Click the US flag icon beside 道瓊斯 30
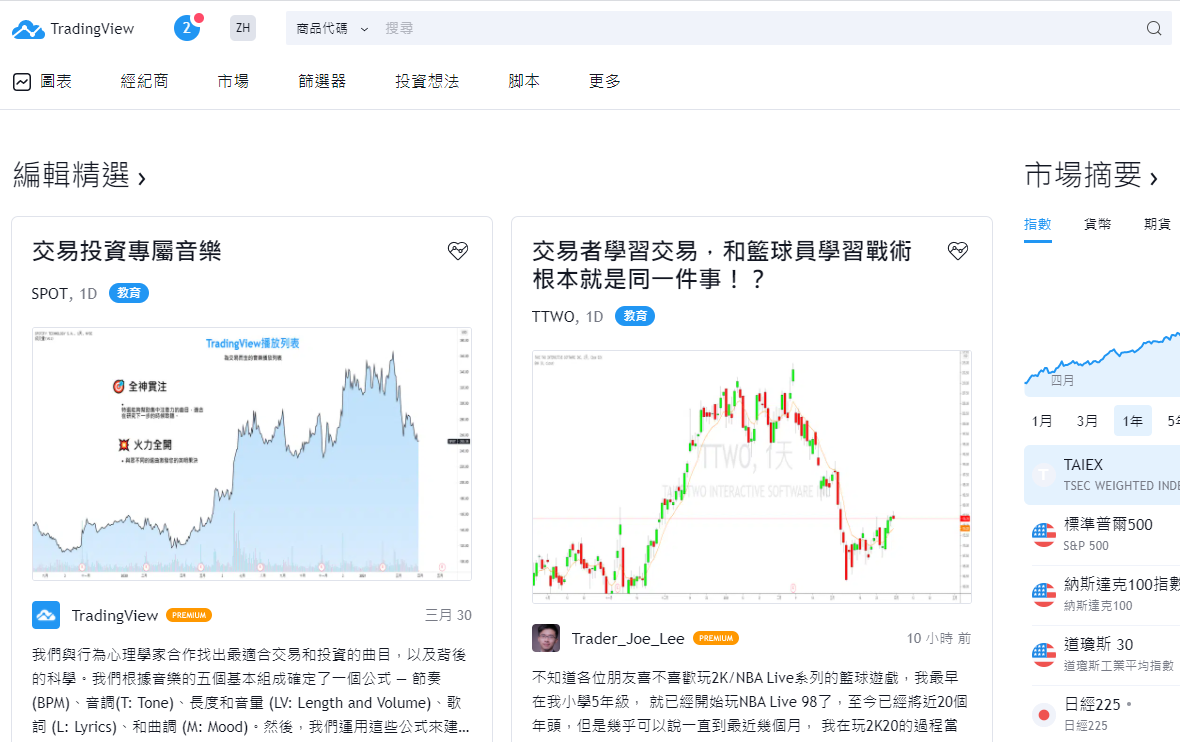 (x=1044, y=655)
